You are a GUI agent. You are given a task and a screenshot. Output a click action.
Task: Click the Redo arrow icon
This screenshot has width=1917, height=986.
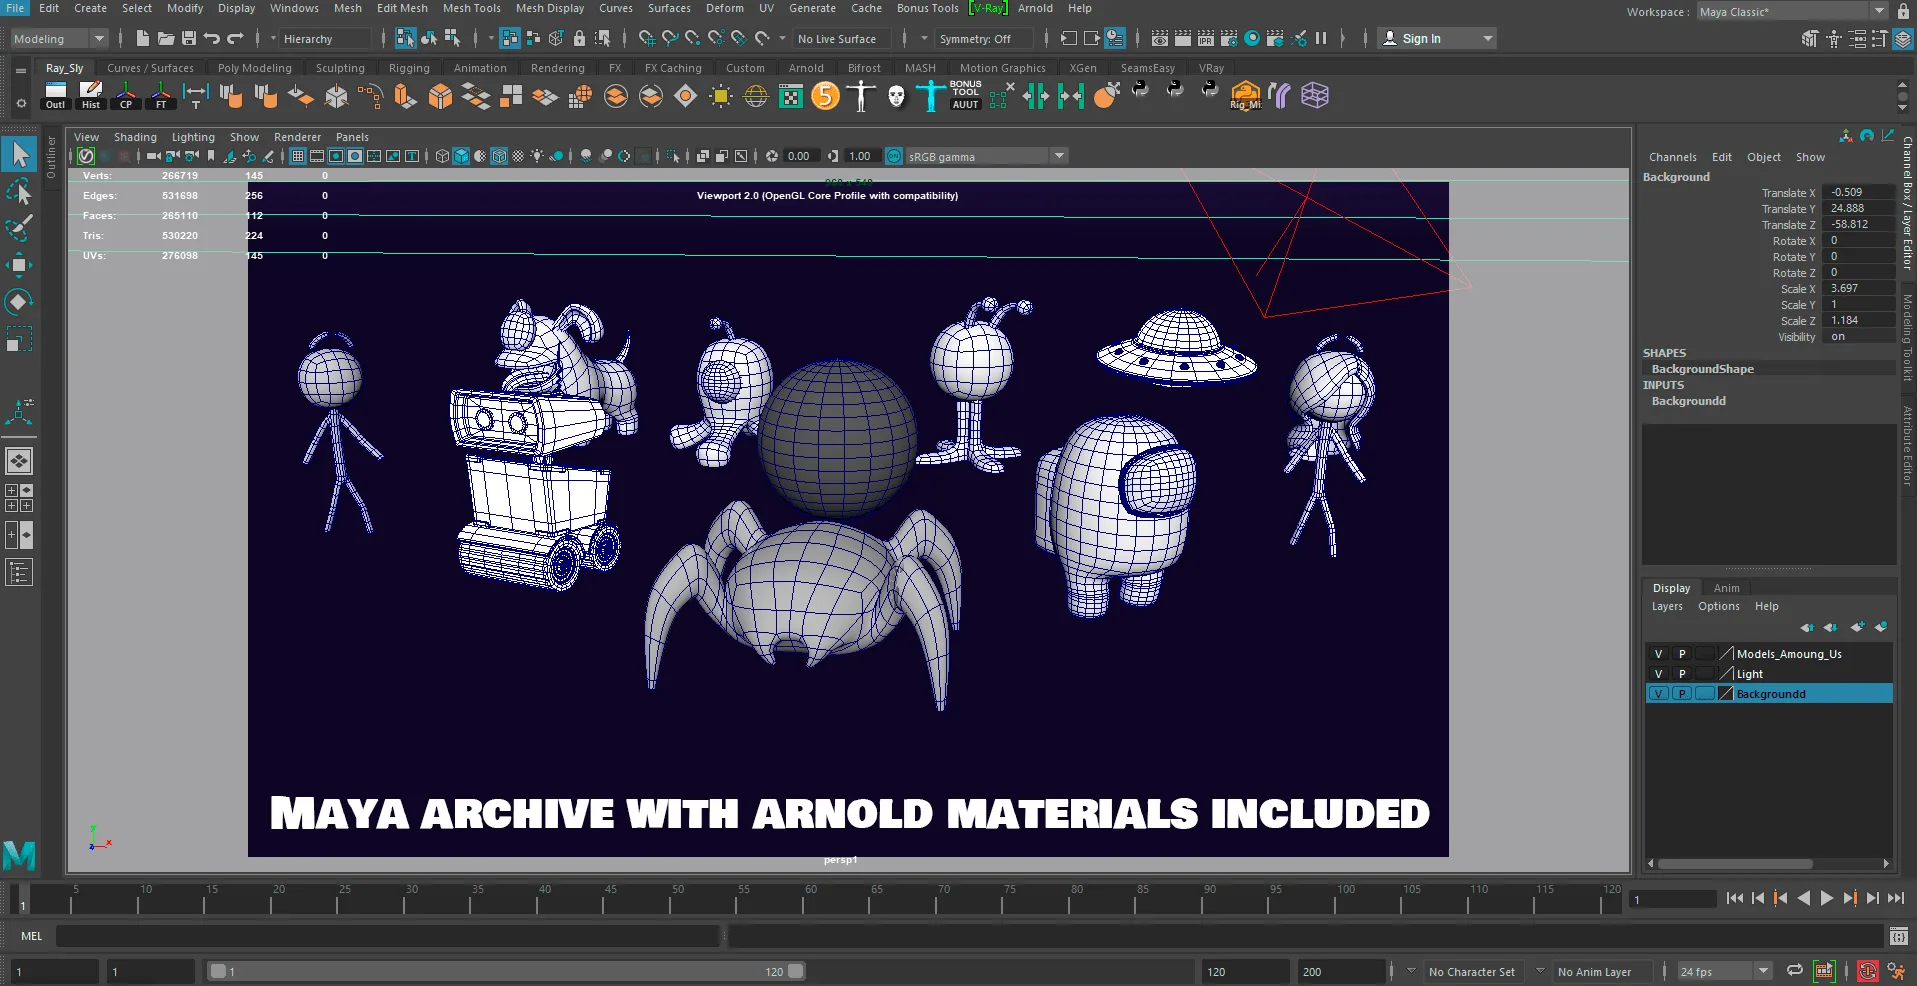(235, 39)
